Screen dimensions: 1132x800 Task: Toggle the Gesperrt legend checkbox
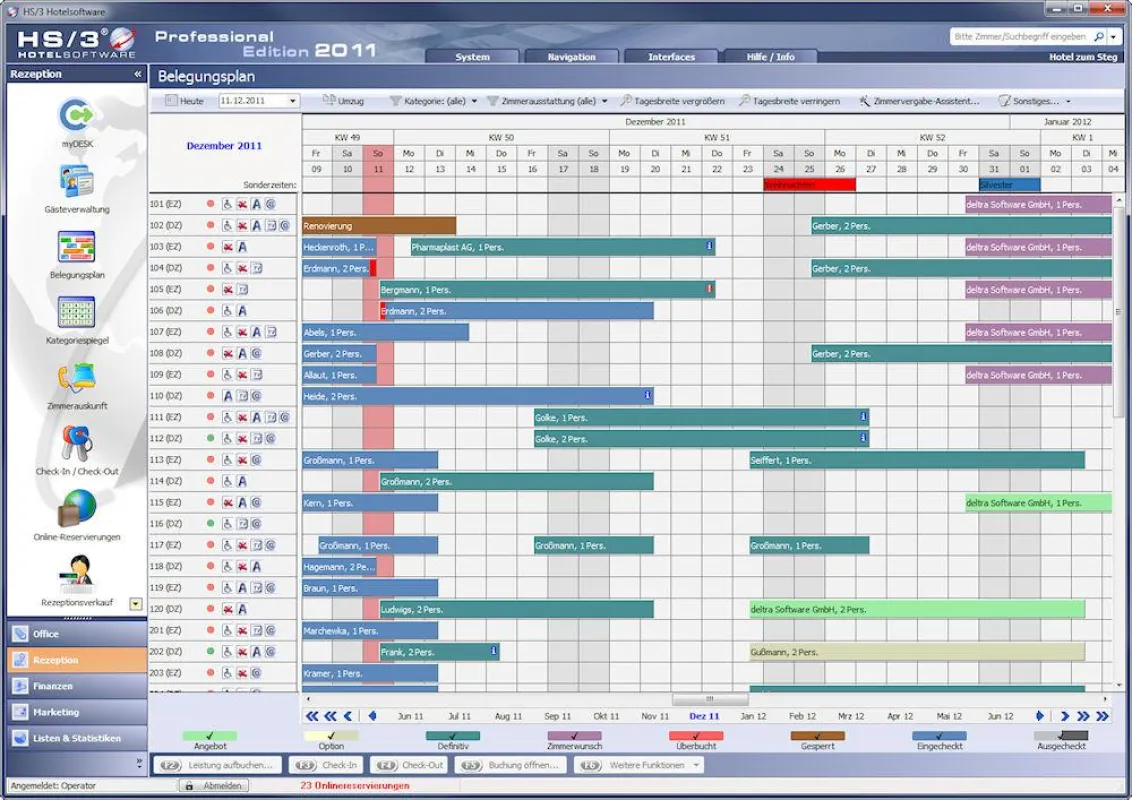click(817, 736)
